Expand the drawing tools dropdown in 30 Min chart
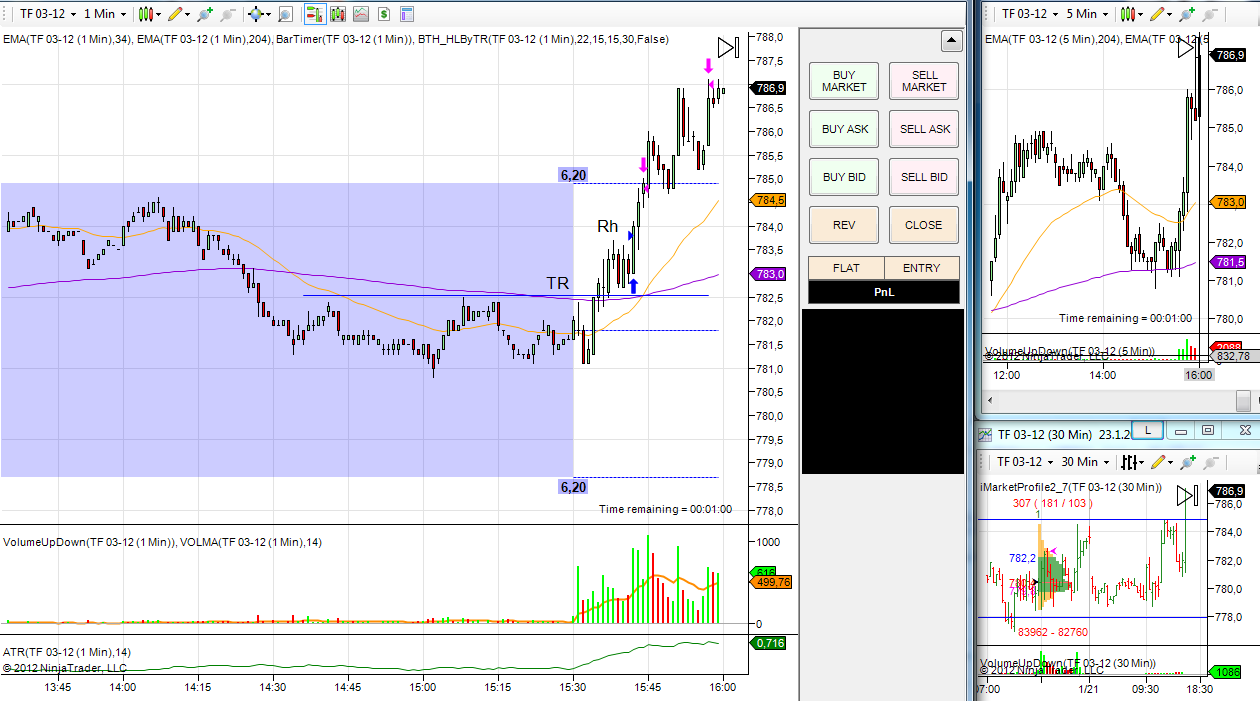The width and height of the screenshot is (1260, 701). click(1172, 462)
